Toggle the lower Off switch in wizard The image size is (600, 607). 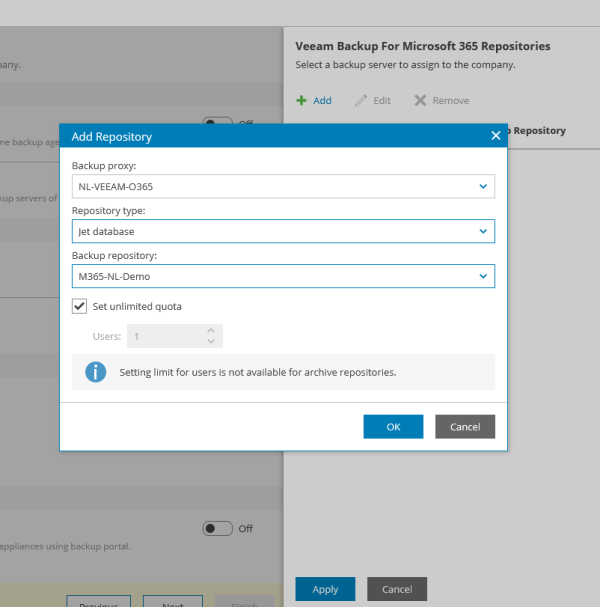[218, 528]
